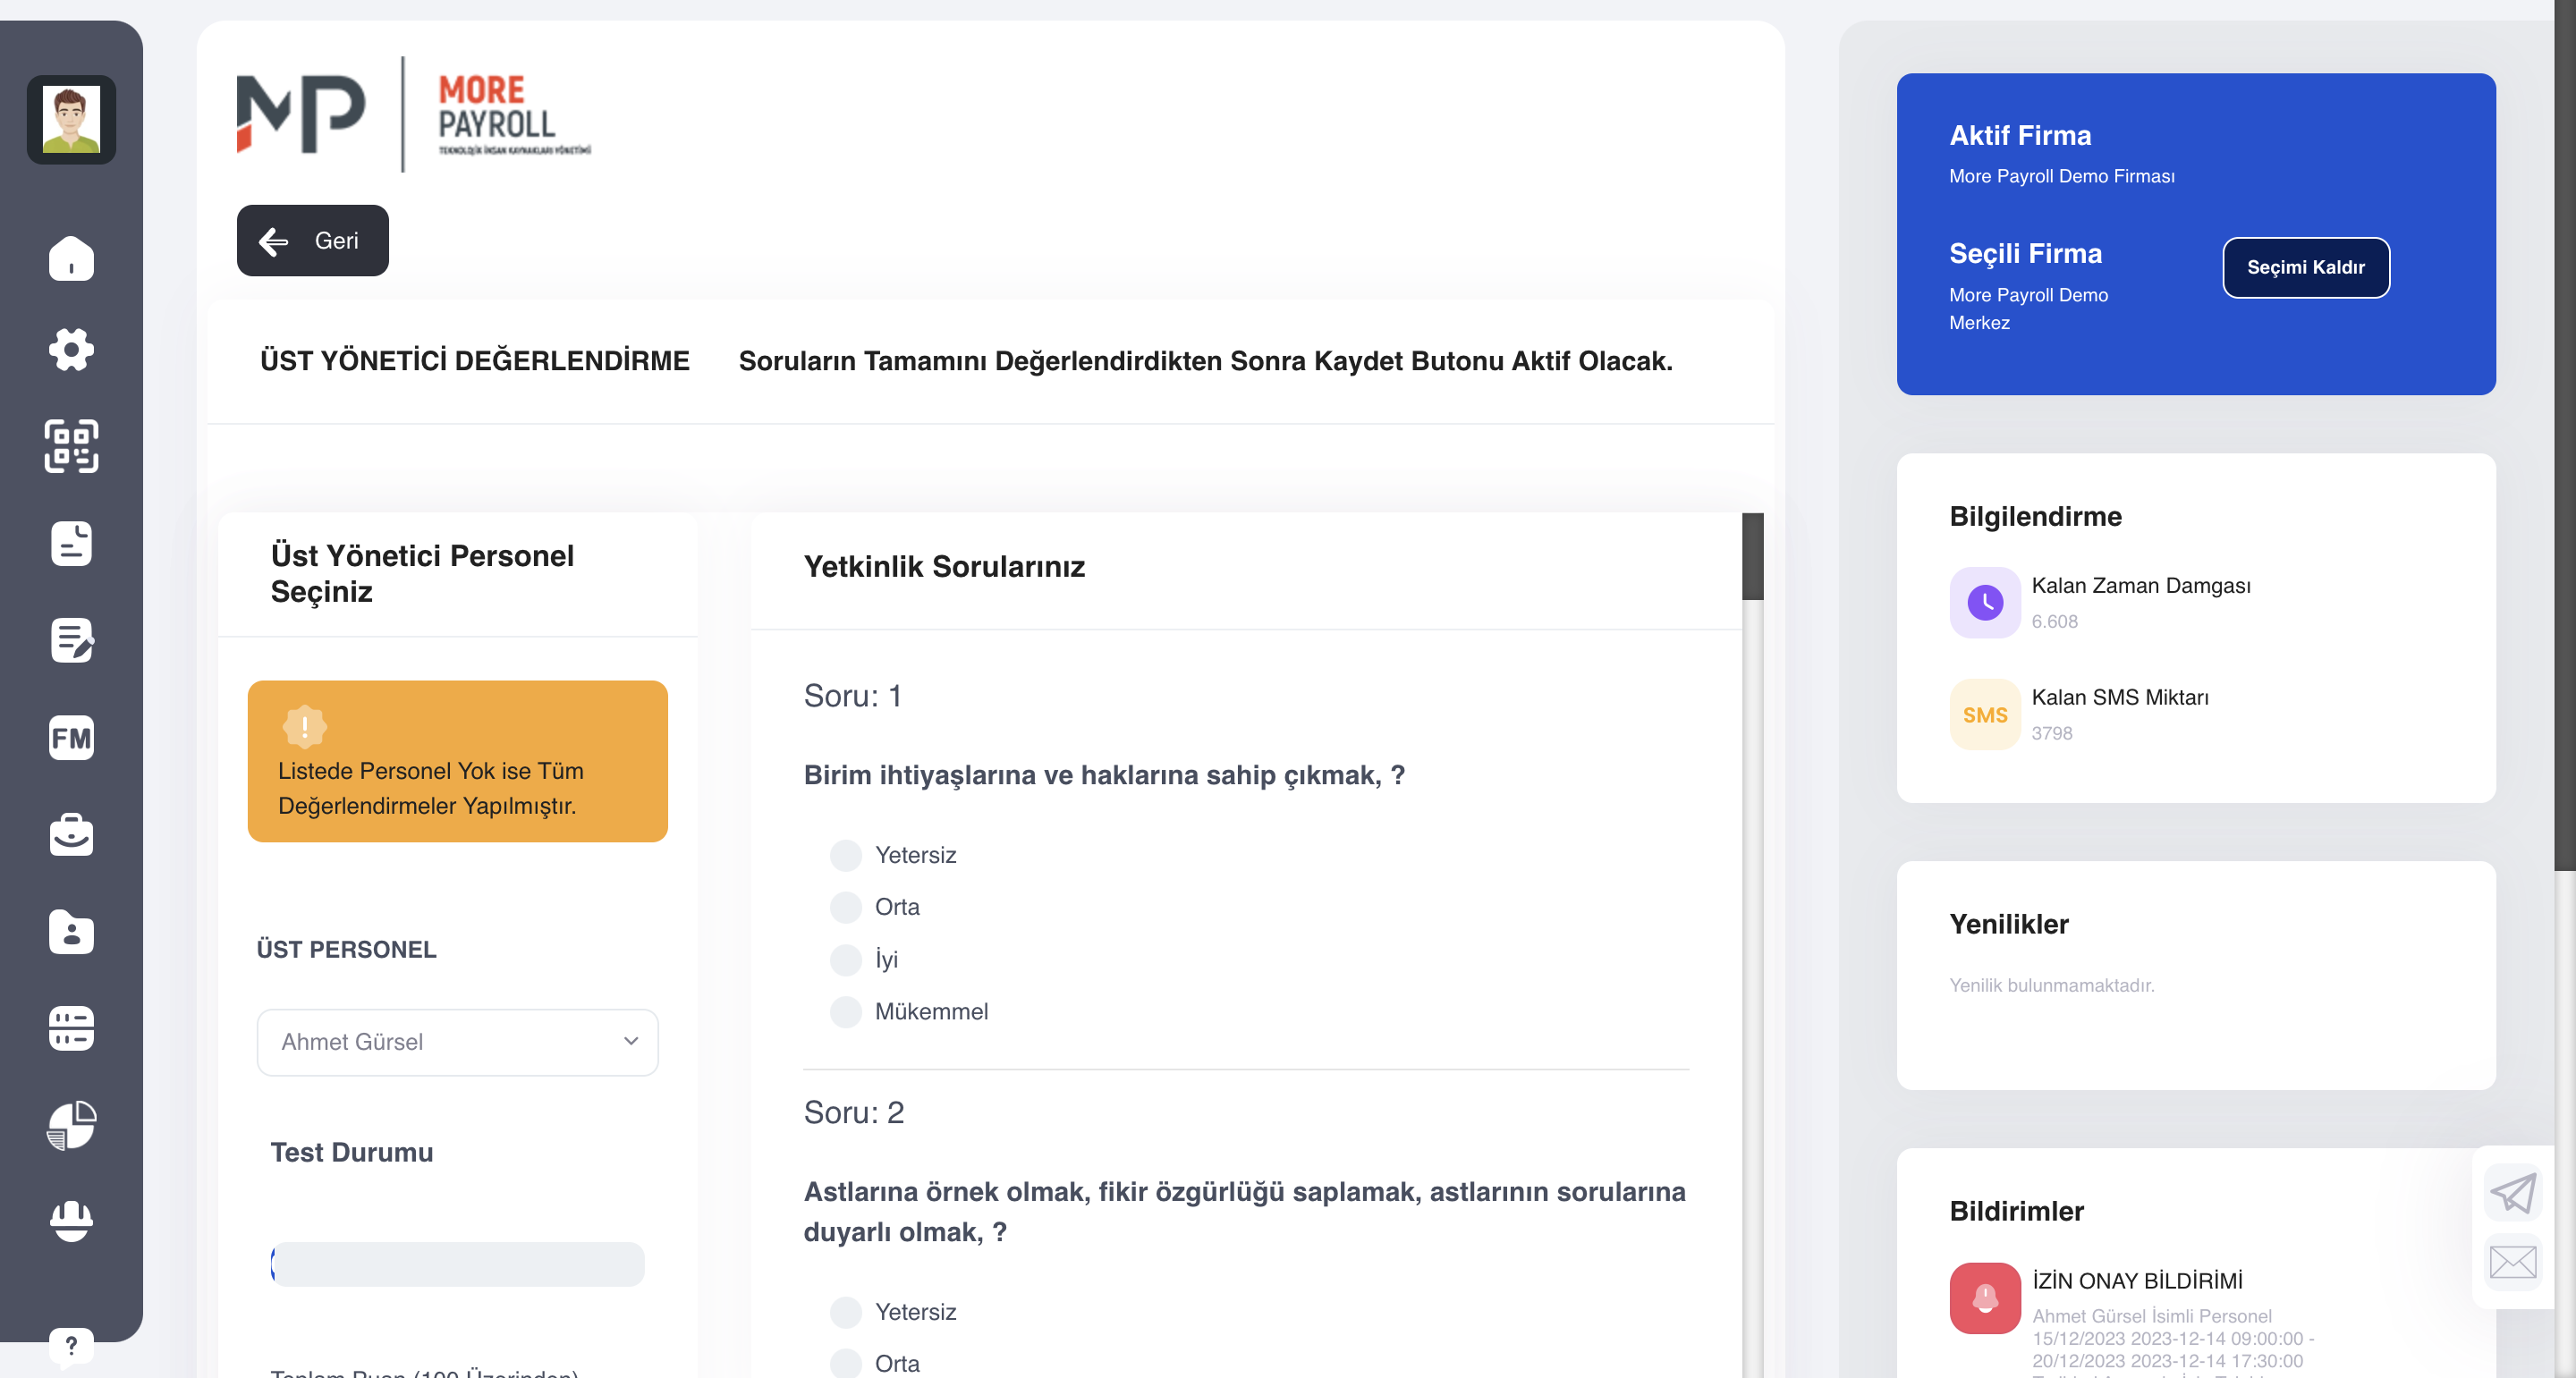Viewport: 2576px width, 1378px height.
Task: Click the FM sidebar icon
Action: coord(71,738)
